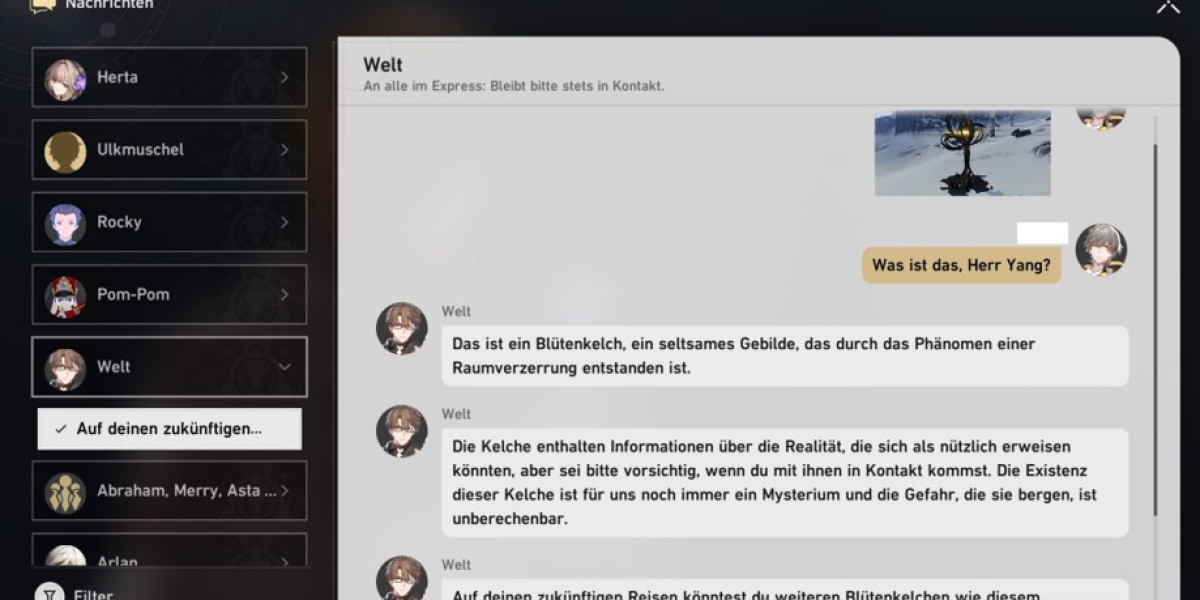Click the player avatar beside 'Was ist das, Herr Yang?'

click(x=1101, y=250)
